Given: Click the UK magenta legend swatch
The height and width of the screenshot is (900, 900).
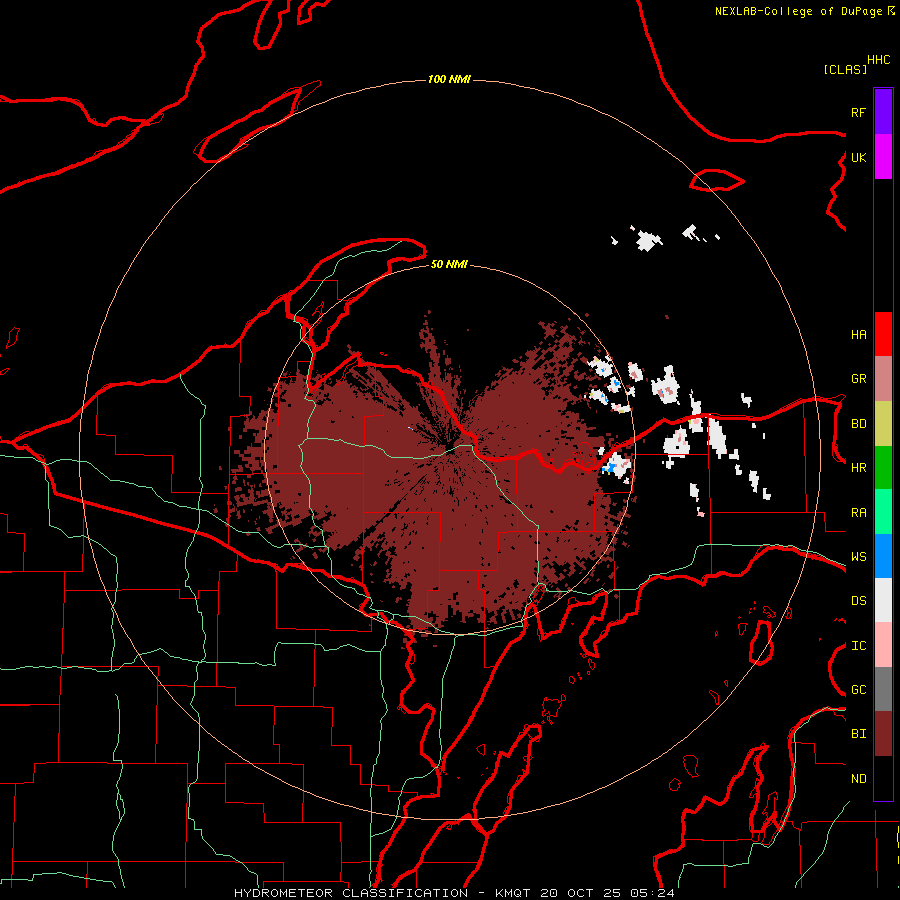Looking at the screenshot, I should (x=883, y=157).
